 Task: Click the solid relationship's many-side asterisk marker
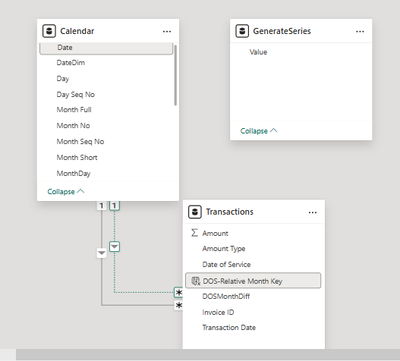[179, 305]
